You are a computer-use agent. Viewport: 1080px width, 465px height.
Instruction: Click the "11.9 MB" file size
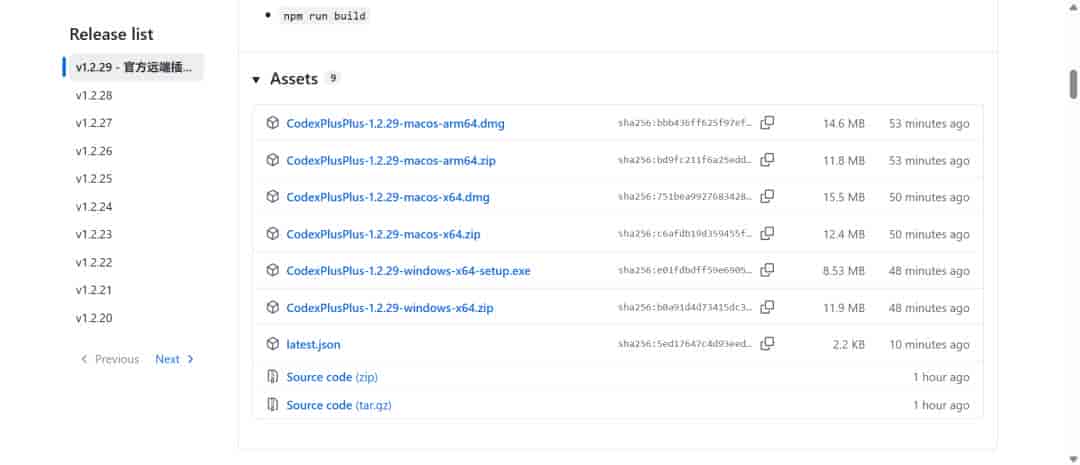[844, 308]
